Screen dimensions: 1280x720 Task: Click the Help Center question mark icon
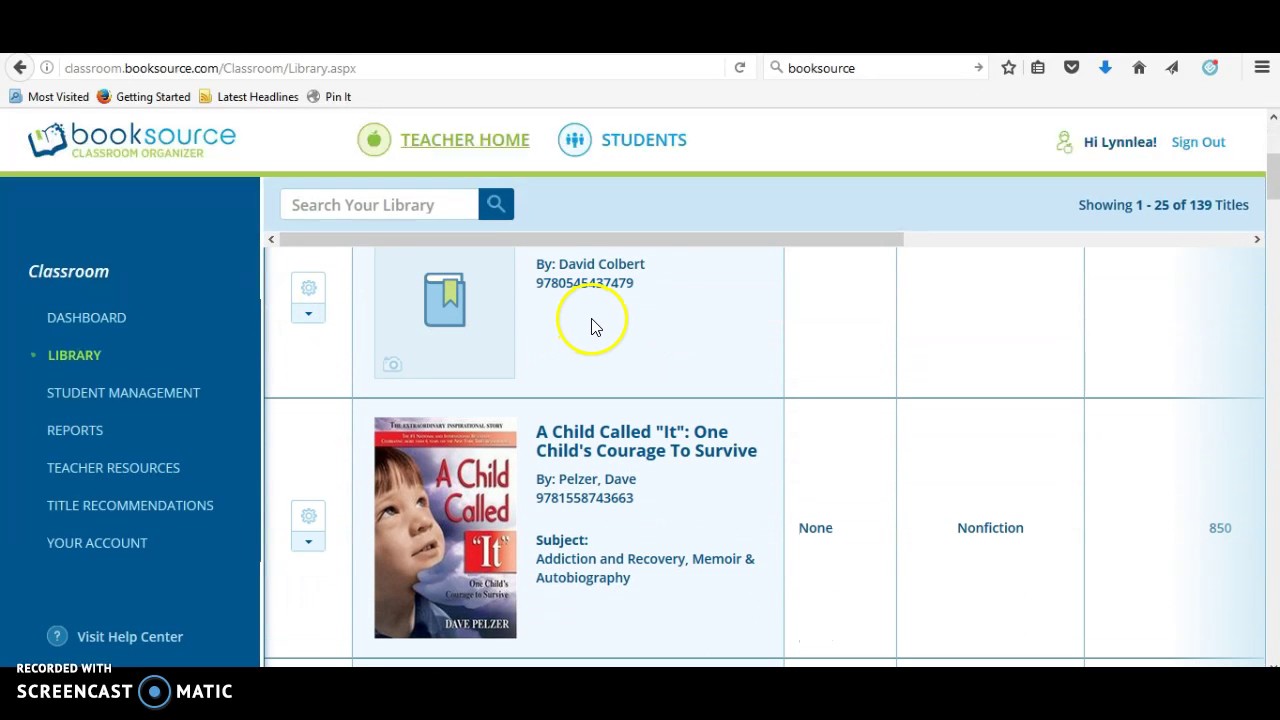pyautogui.click(x=58, y=636)
